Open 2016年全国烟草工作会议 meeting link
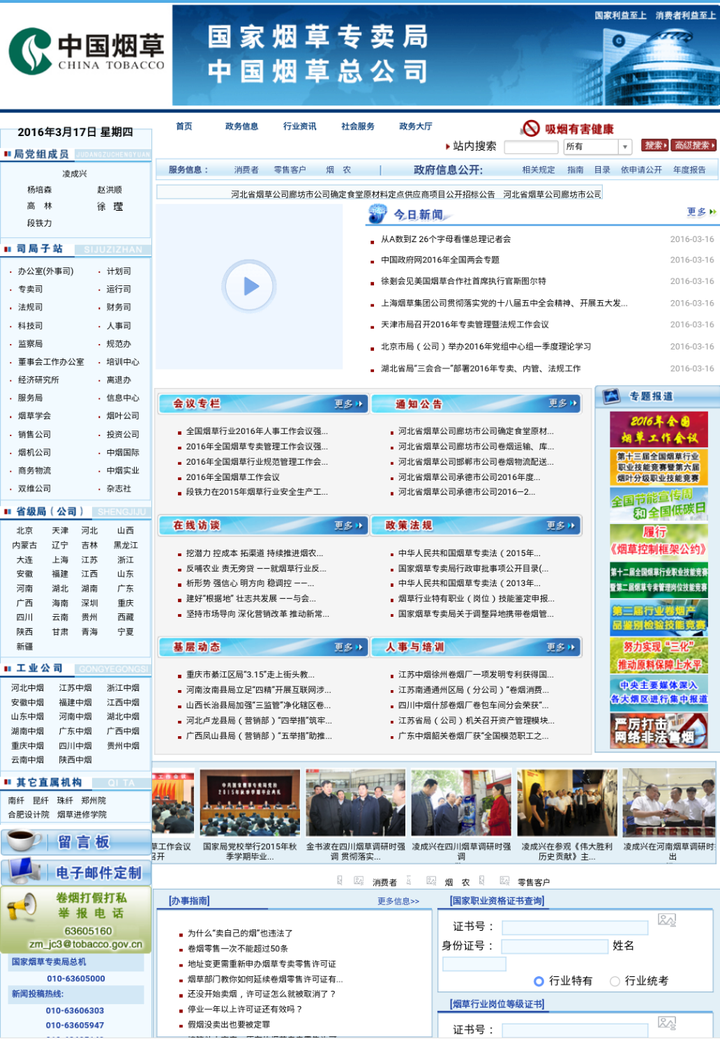The width and height of the screenshot is (720, 1039). pyautogui.click(x=232, y=477)
